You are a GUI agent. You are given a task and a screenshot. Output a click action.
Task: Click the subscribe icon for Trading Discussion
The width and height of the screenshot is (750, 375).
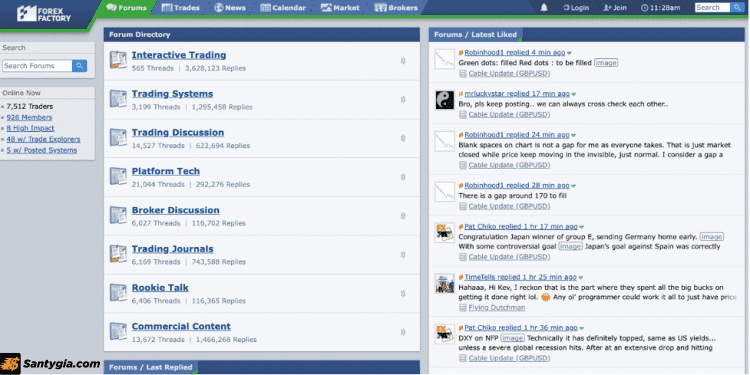click(x=403, y=138)
